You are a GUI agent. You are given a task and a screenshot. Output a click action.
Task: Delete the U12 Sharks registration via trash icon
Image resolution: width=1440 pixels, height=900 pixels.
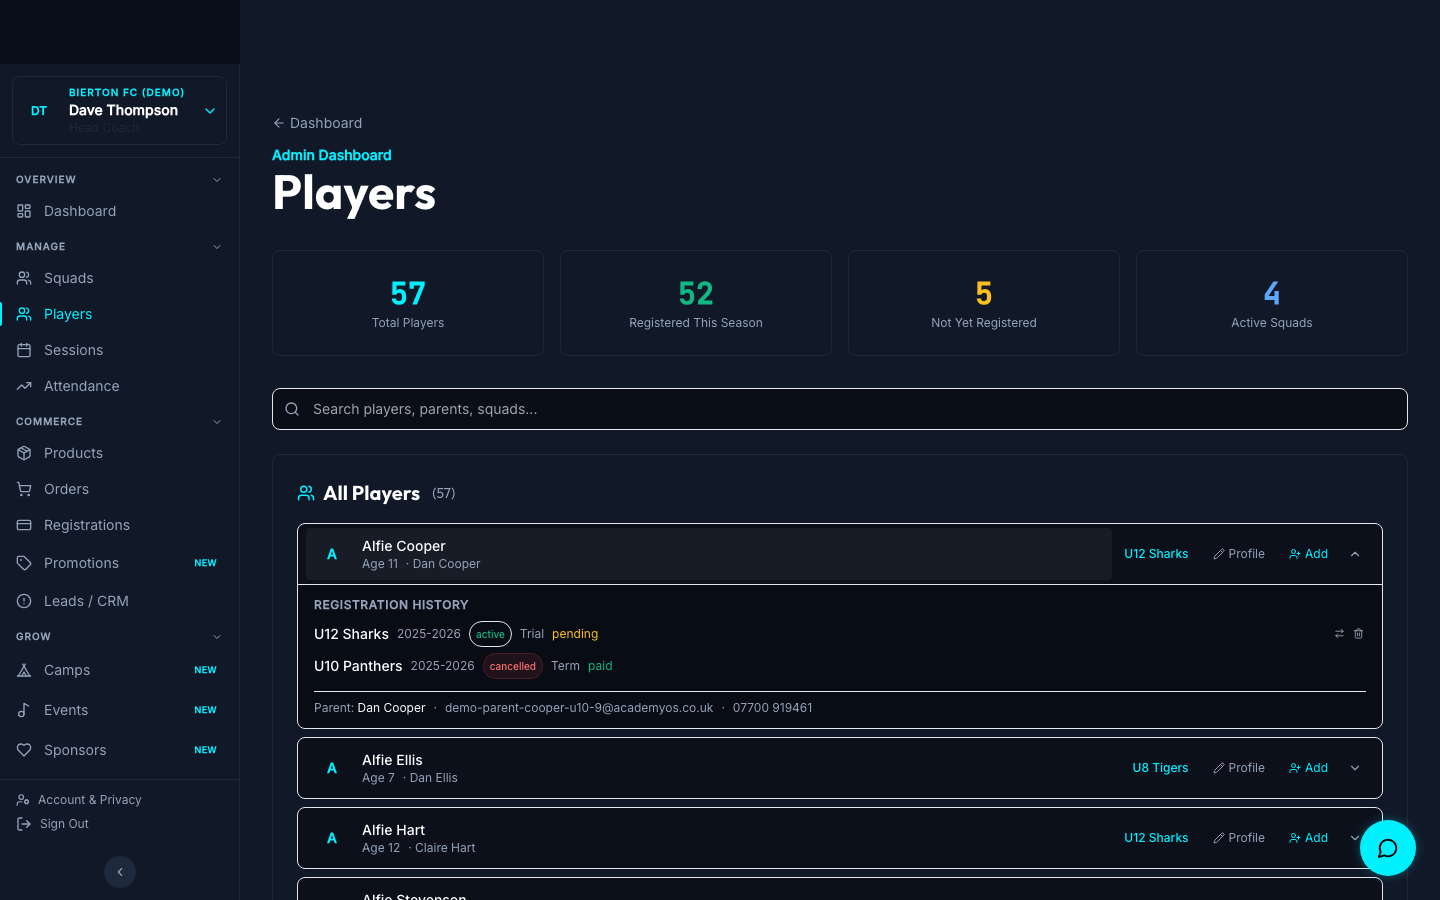[x=1359, y=634]
